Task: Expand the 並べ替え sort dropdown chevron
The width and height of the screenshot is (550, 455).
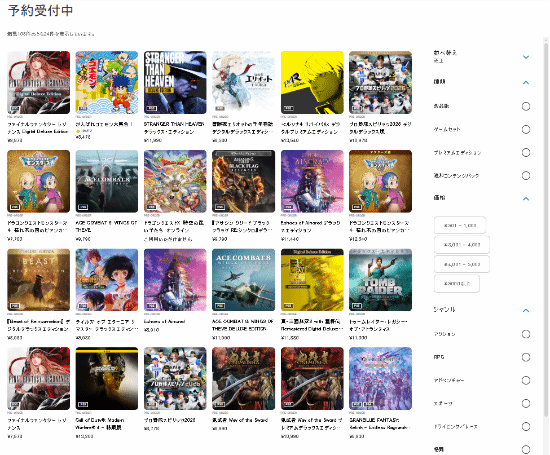Action: pos(525,57)
